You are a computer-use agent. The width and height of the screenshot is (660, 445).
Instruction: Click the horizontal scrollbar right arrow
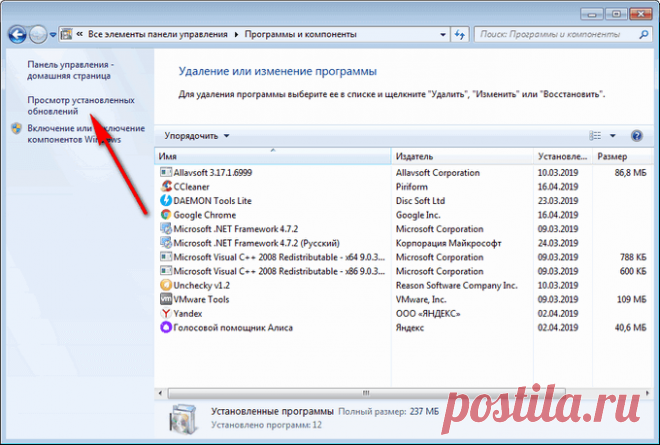tap(647, 393)
